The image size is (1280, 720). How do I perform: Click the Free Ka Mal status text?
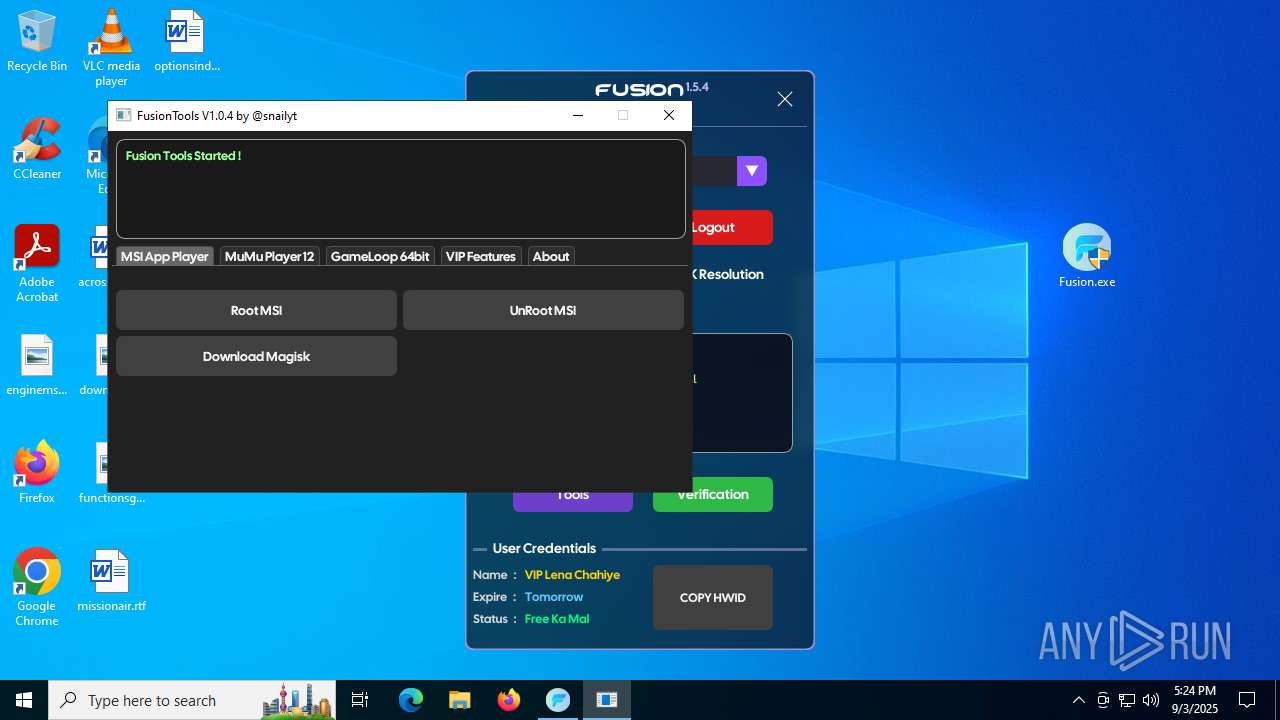[x=557, y=619]
